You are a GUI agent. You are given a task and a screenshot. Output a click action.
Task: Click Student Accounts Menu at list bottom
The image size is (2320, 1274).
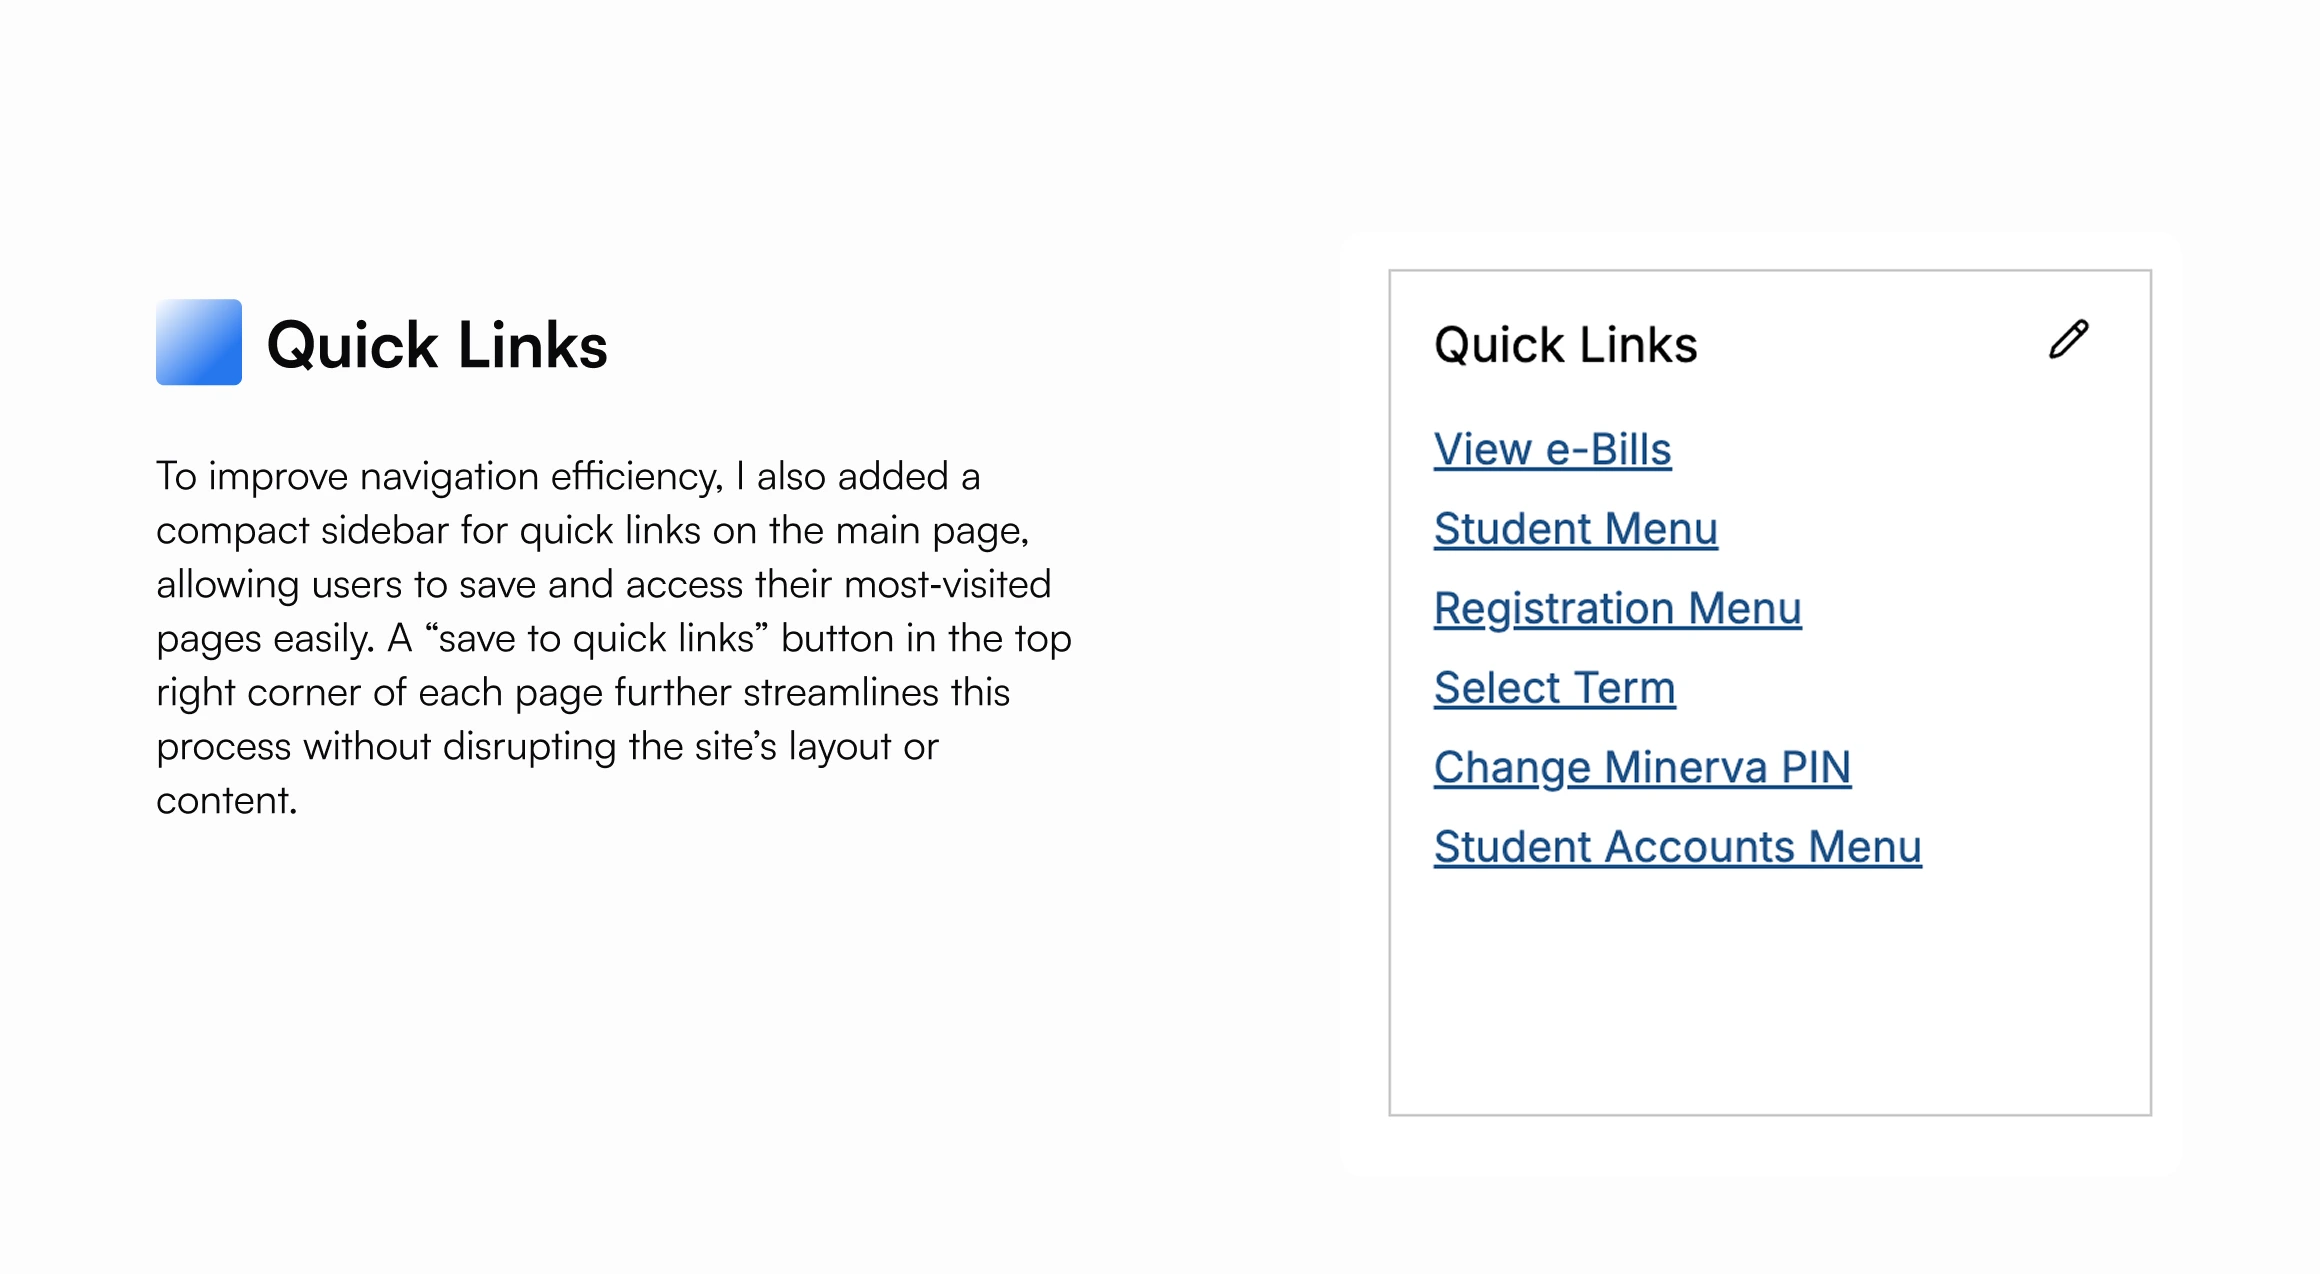[x=1677, y=846]
